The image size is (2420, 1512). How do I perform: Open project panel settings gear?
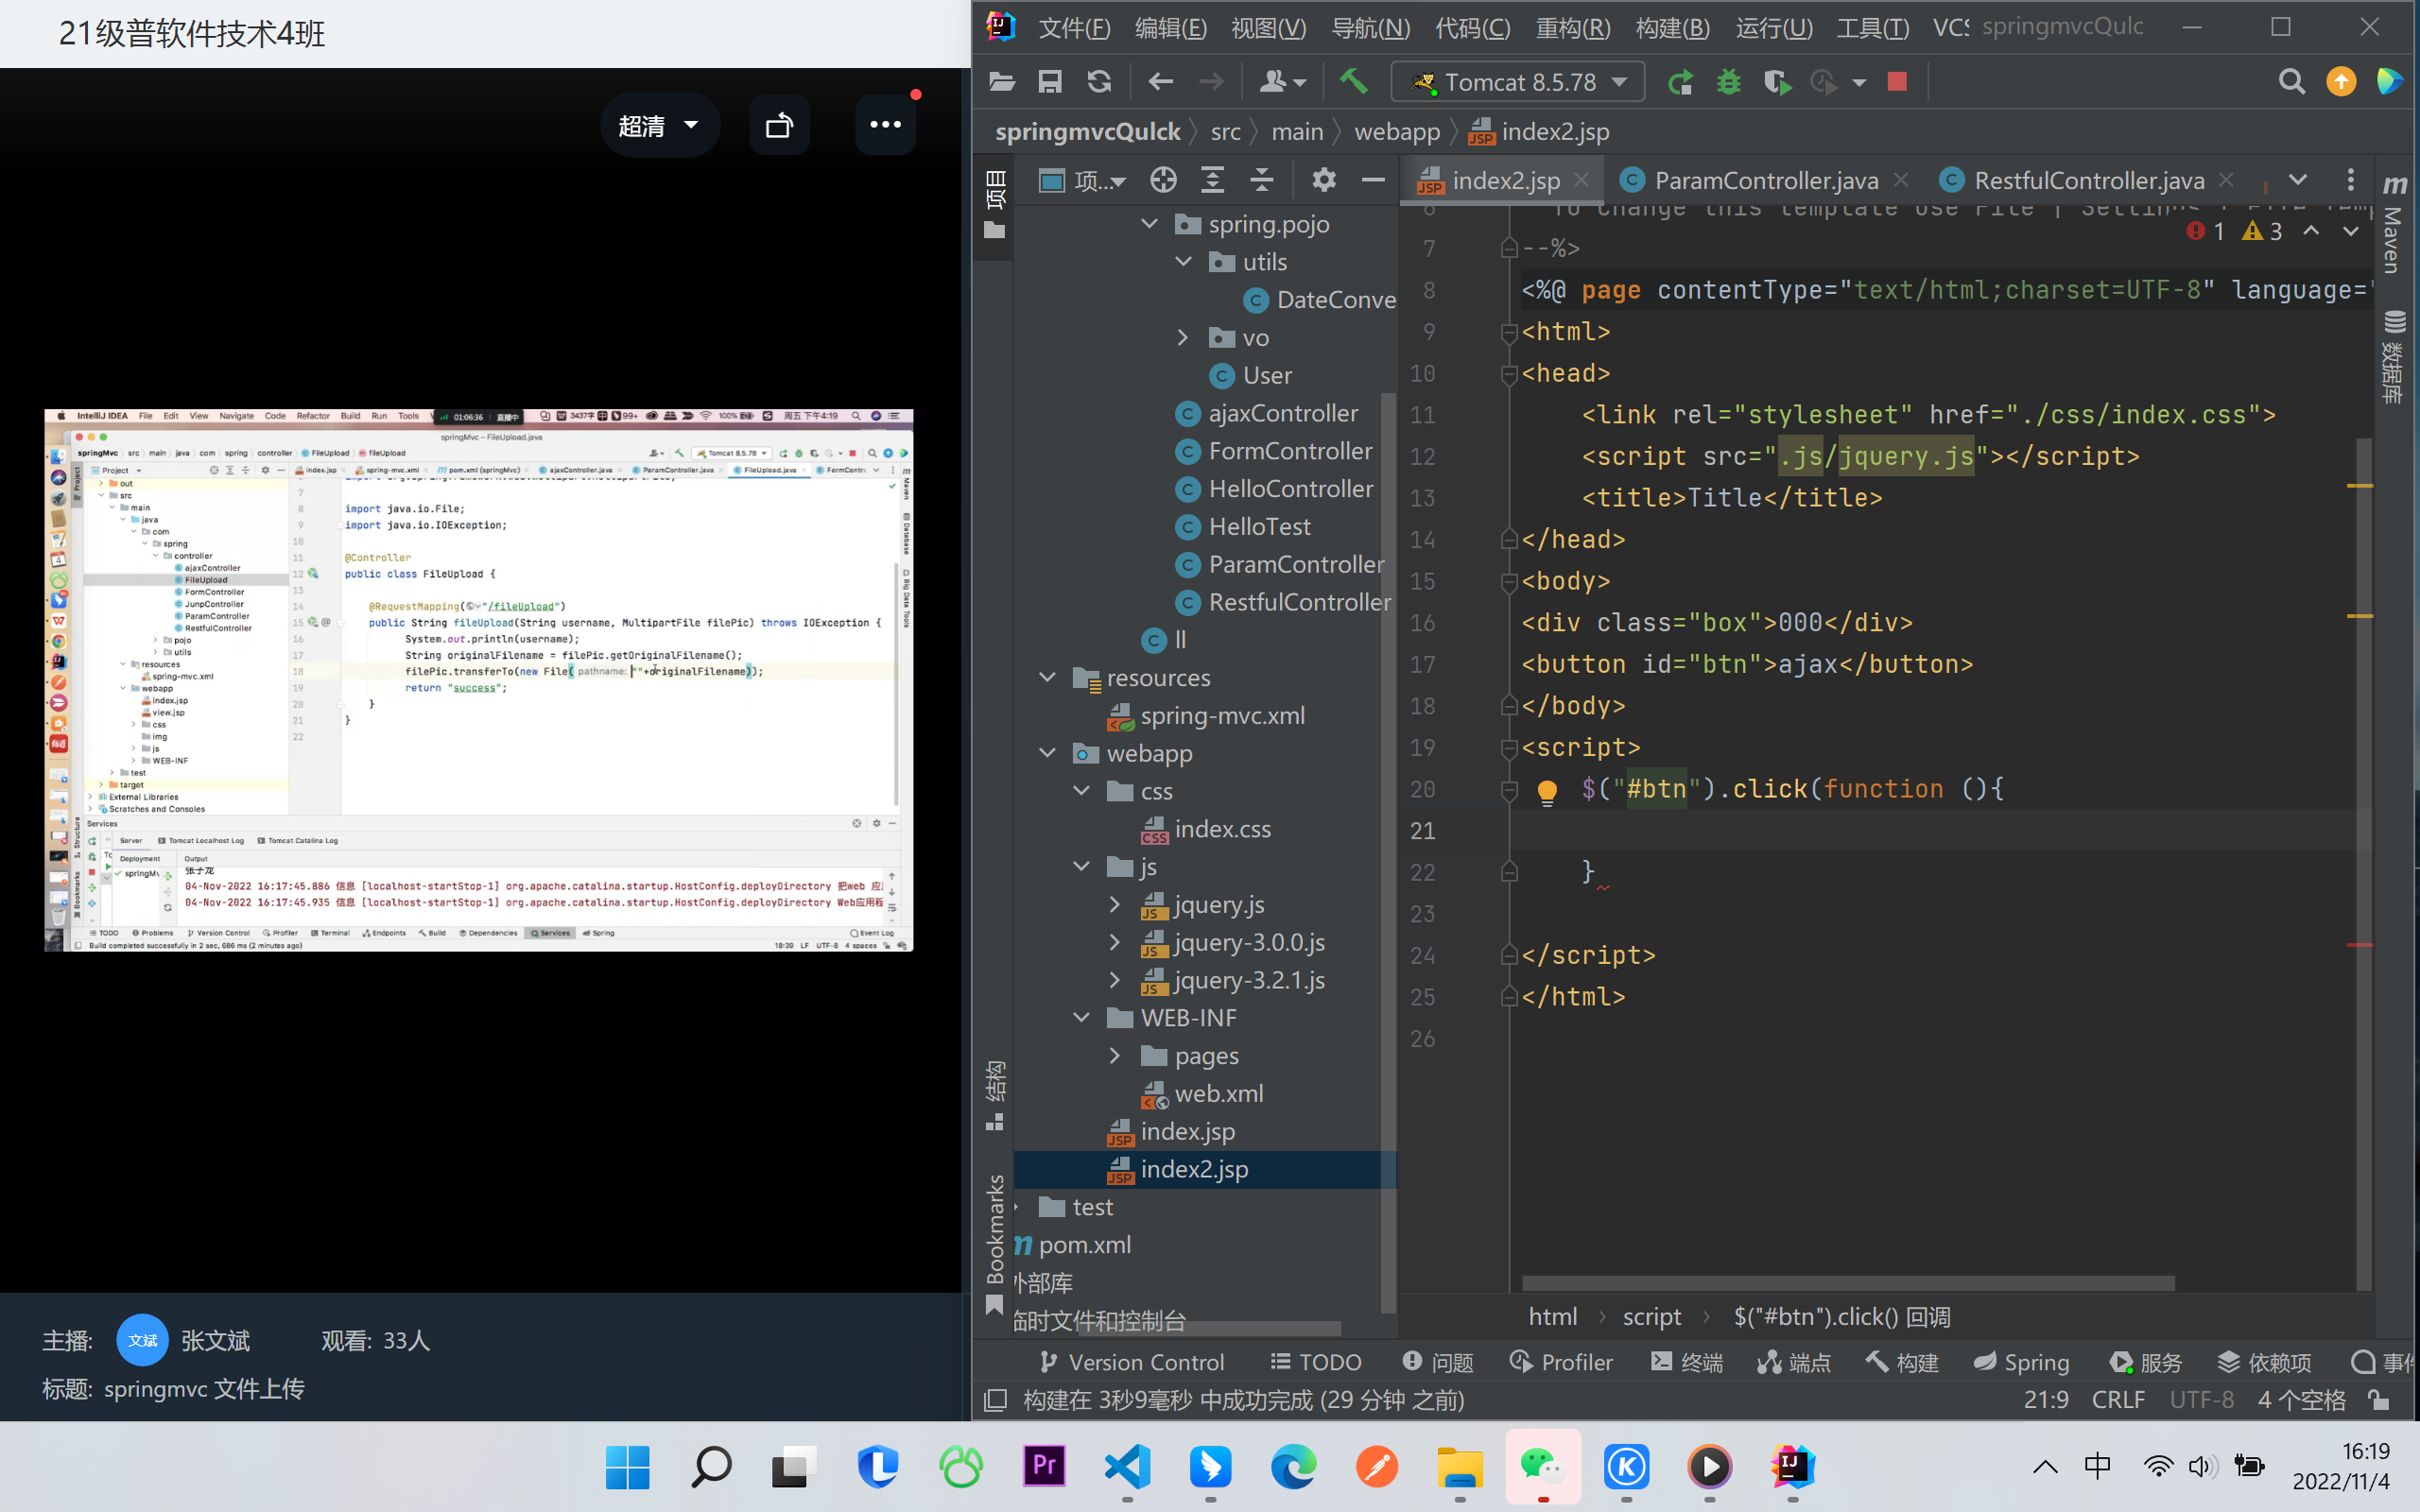pyautogui.click(x=1324, y=180)
